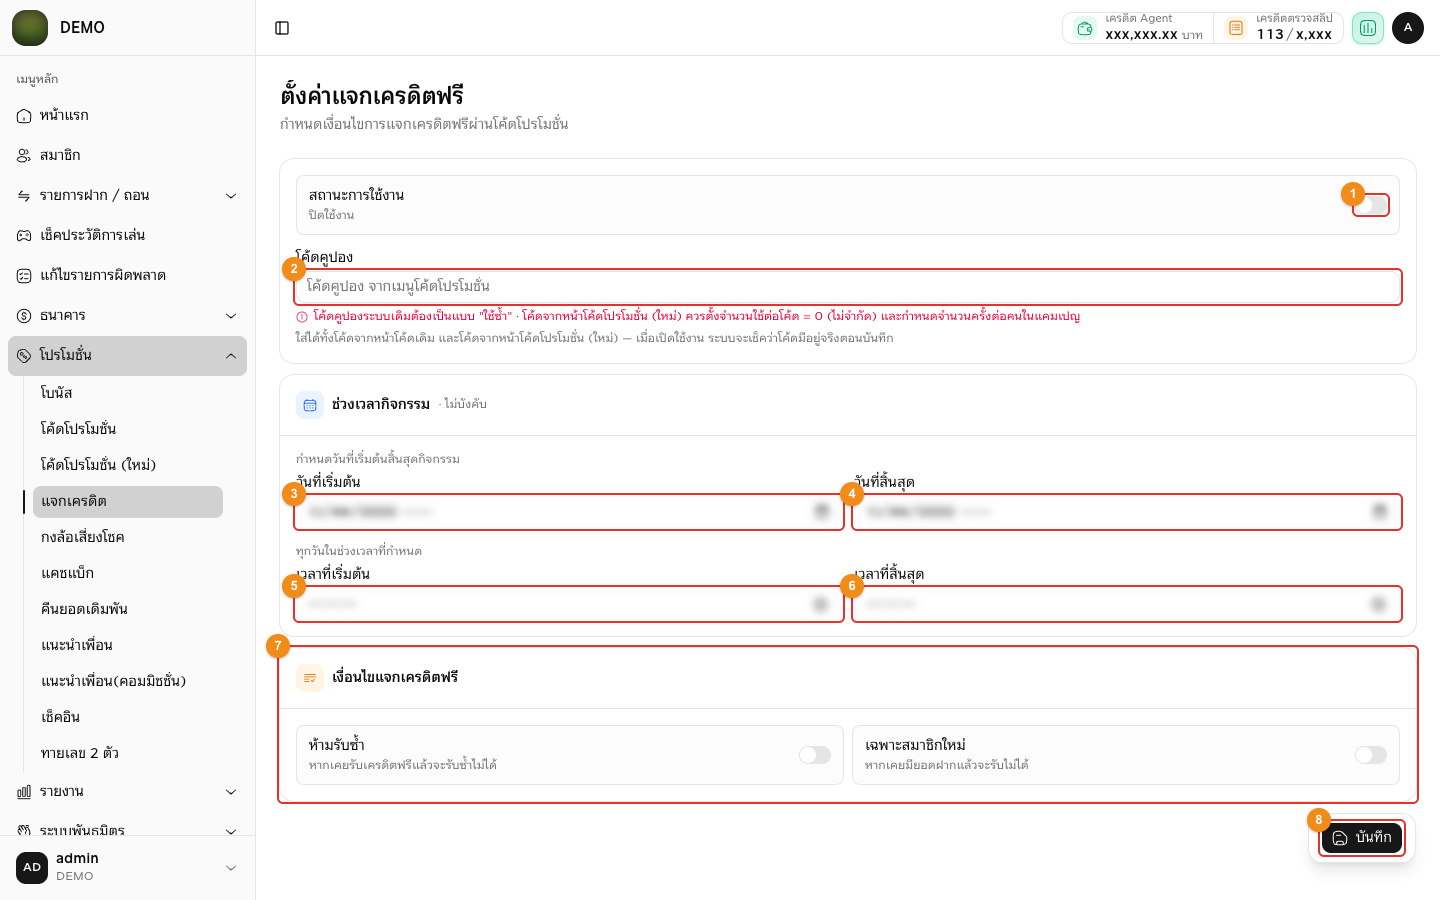The height and width of the screenshot is (900, 1440).
Task: Click the วันที่เริ่มต้น date field
Action: (569, 512)
